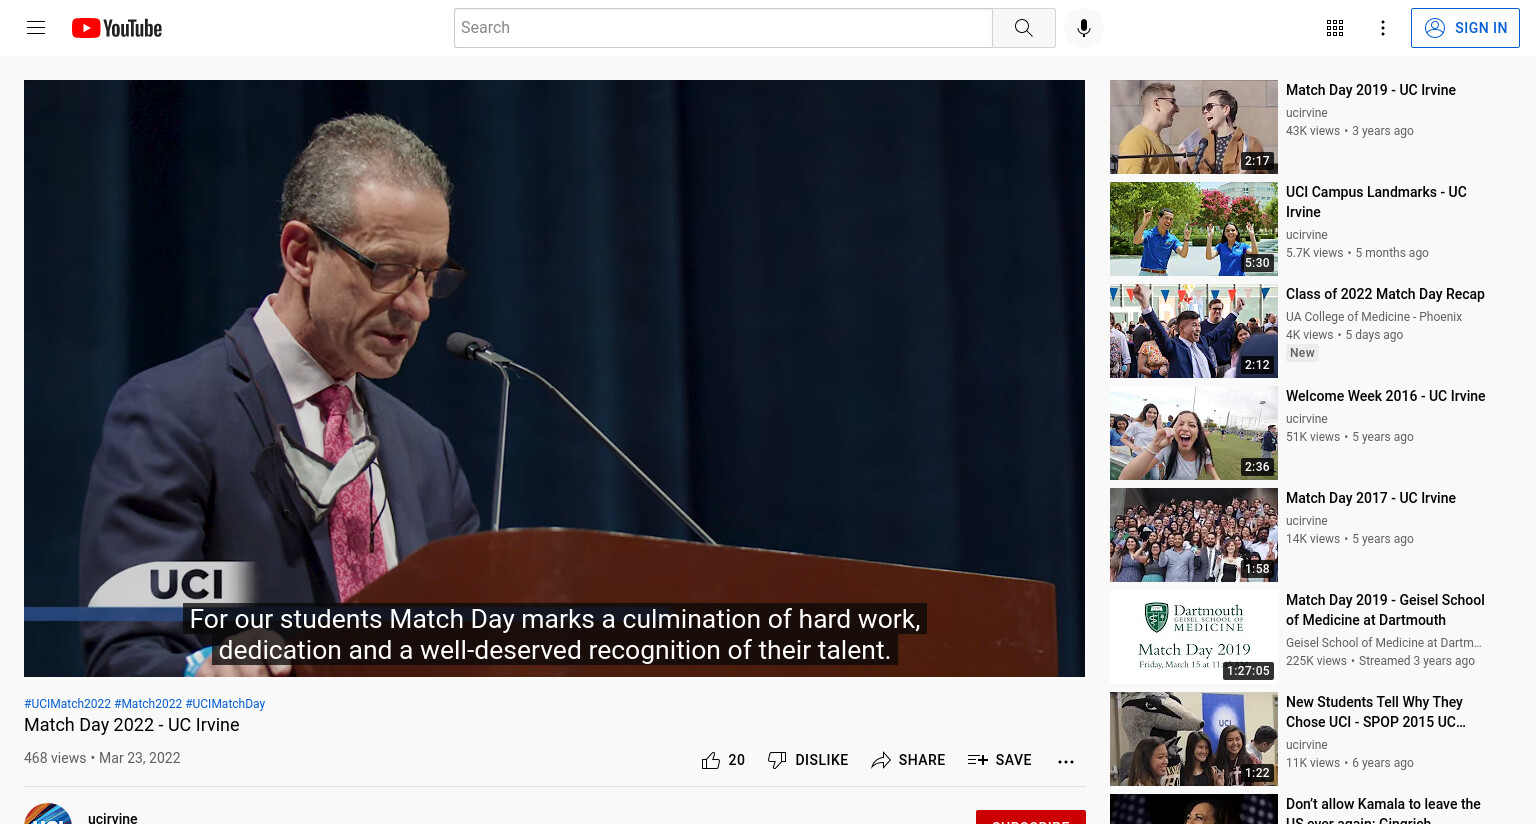The image size is (1536, 824).
Task: Focus the Search input field
Action: [723, 28]
